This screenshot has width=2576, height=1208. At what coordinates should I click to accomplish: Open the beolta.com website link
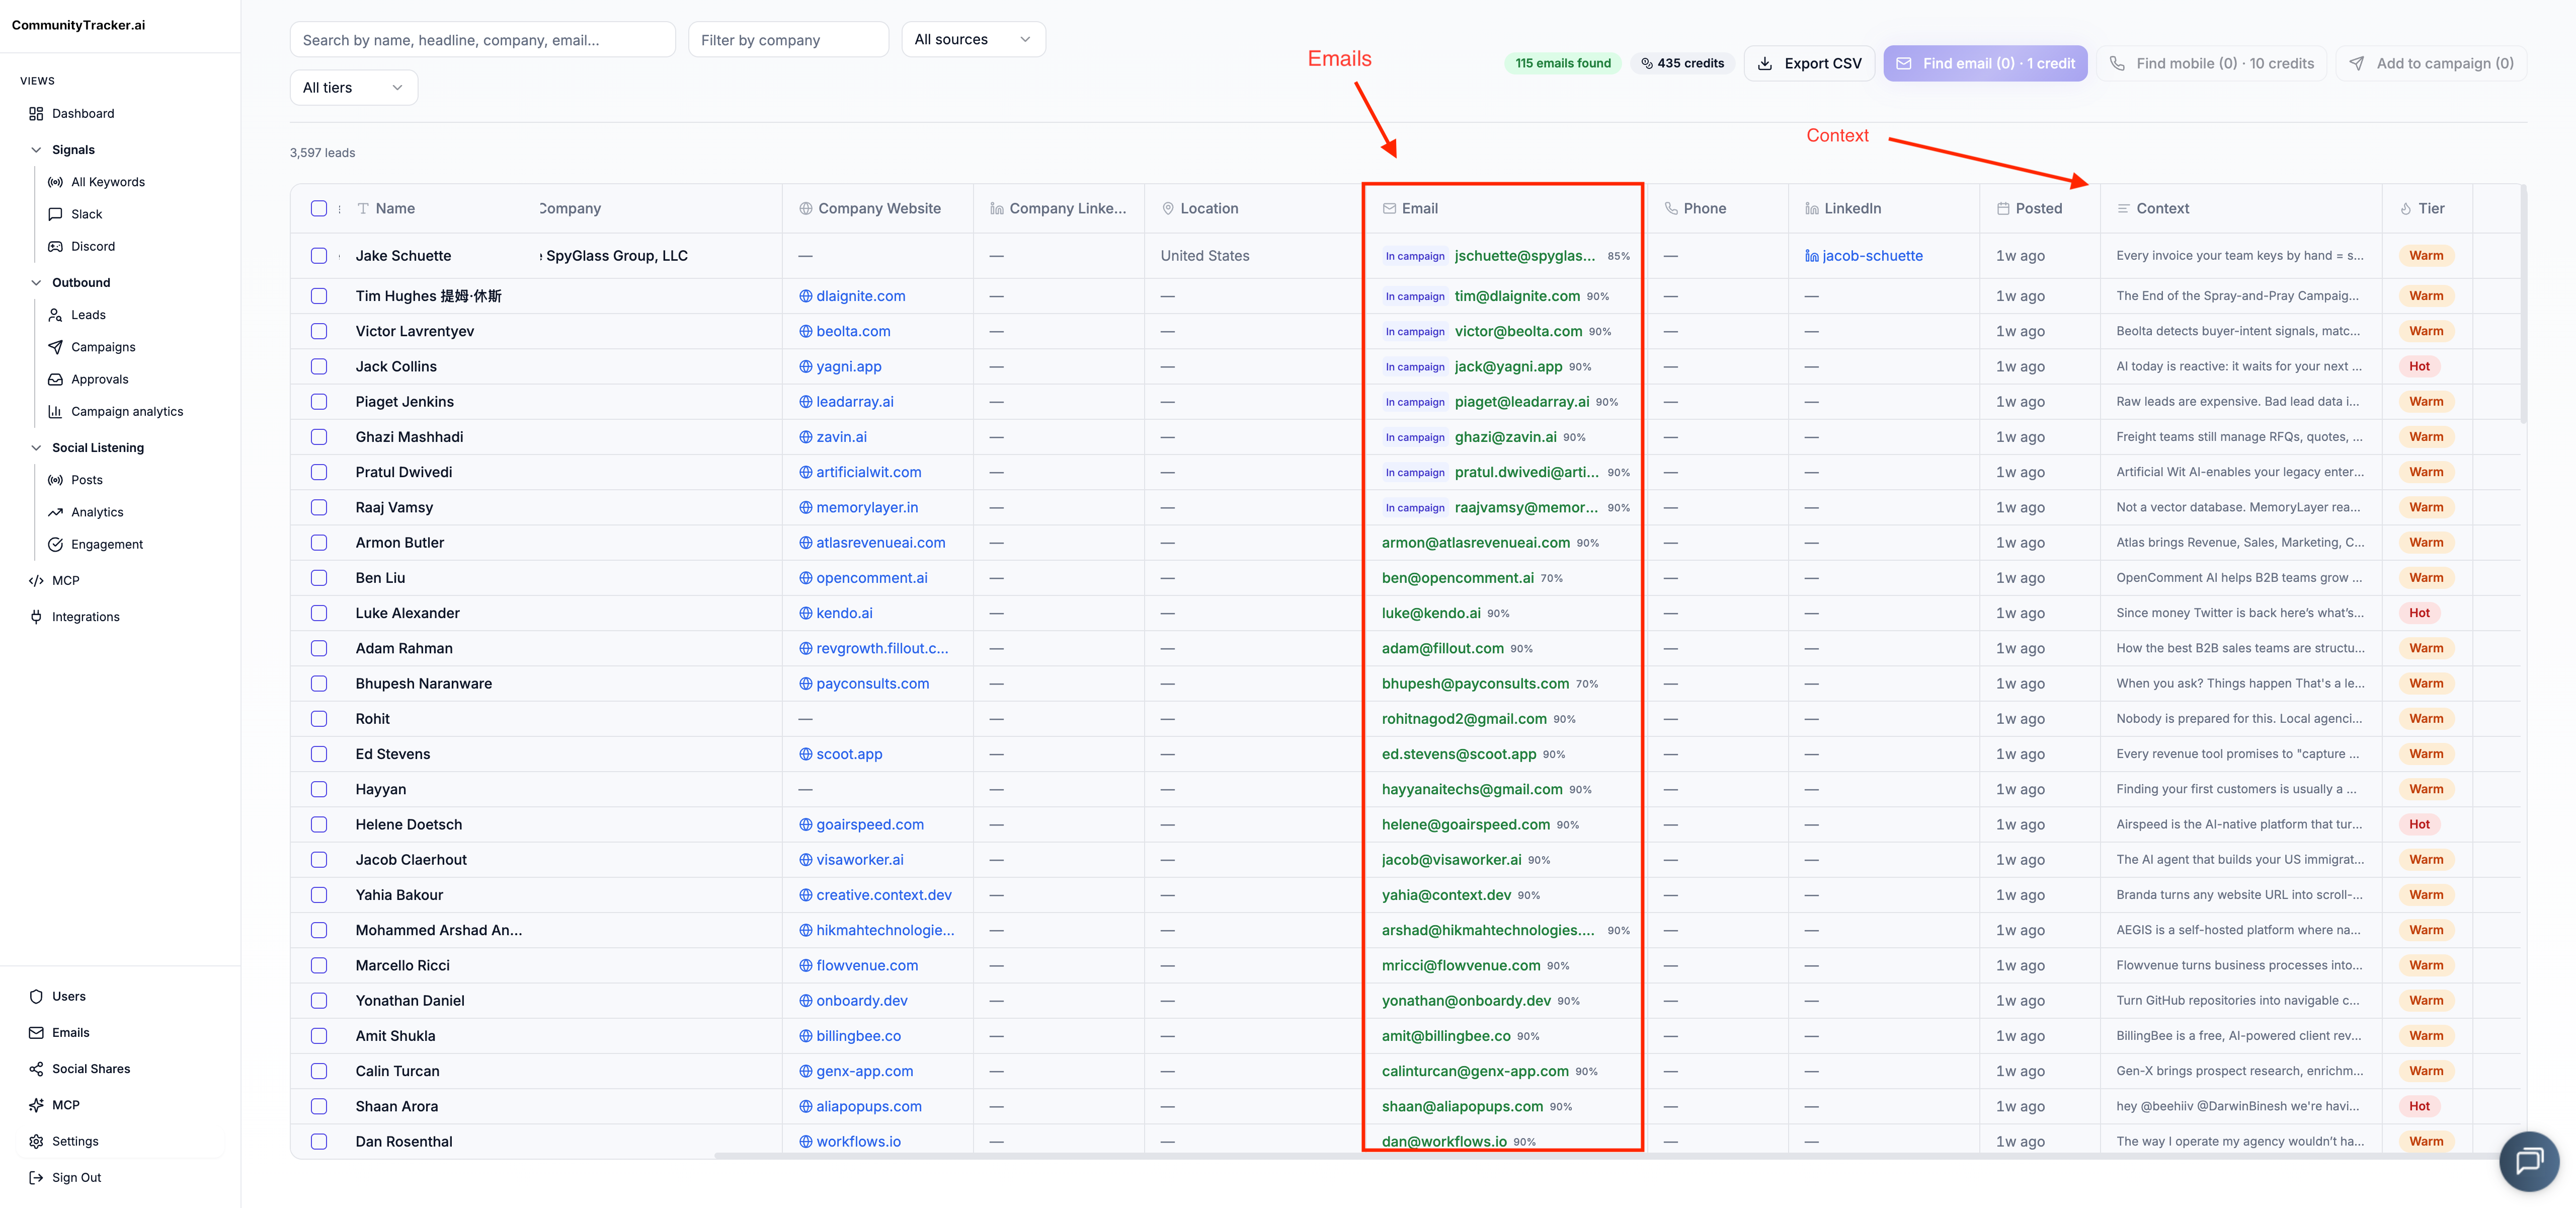(853, 331)
